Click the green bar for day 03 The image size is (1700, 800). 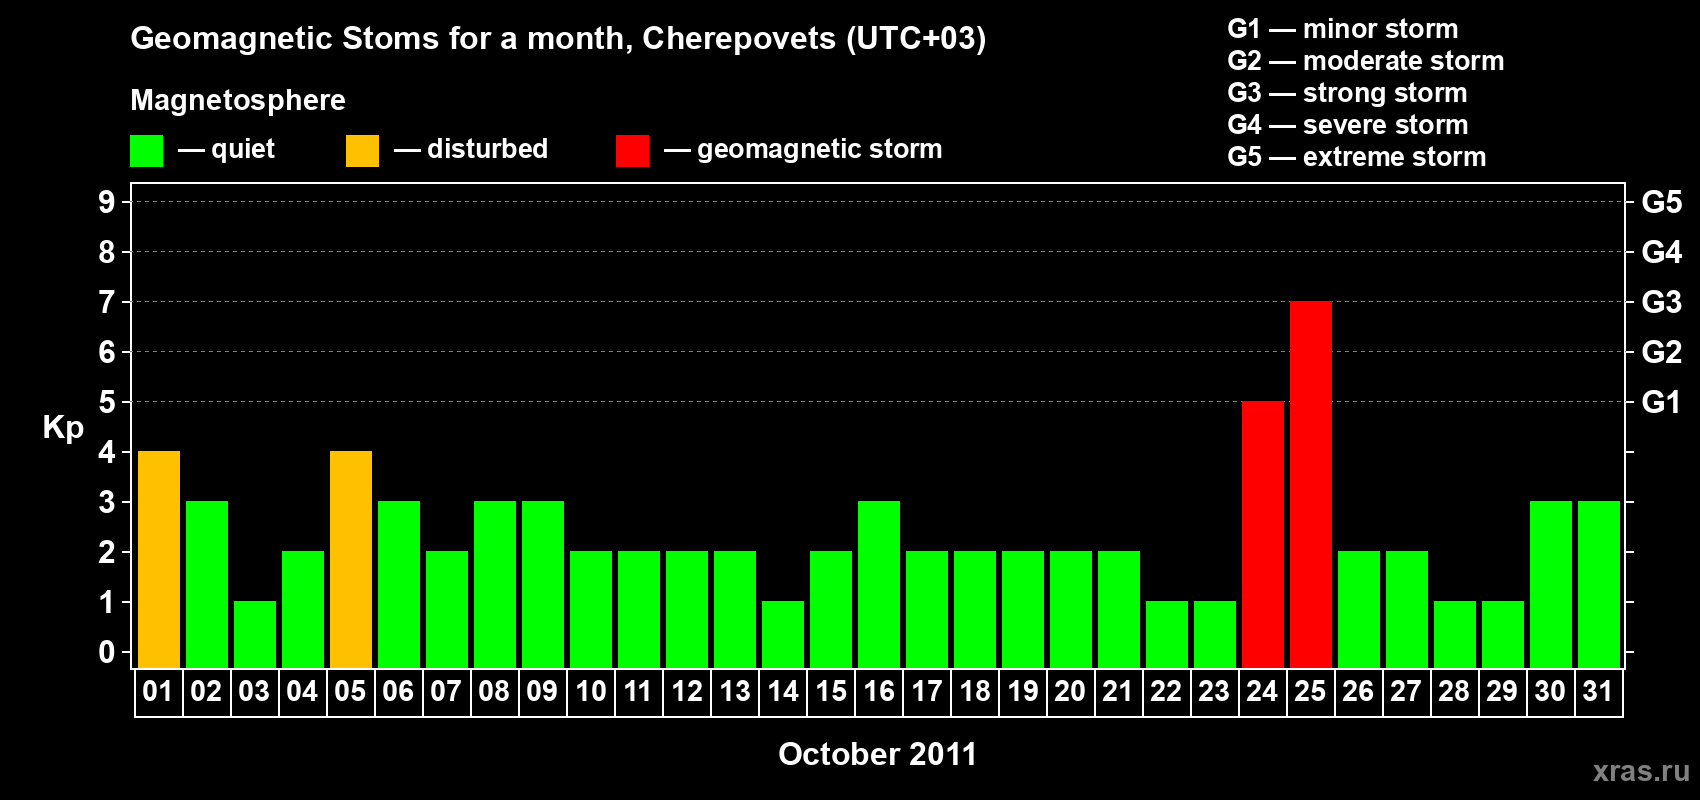(x=255, y=634)
